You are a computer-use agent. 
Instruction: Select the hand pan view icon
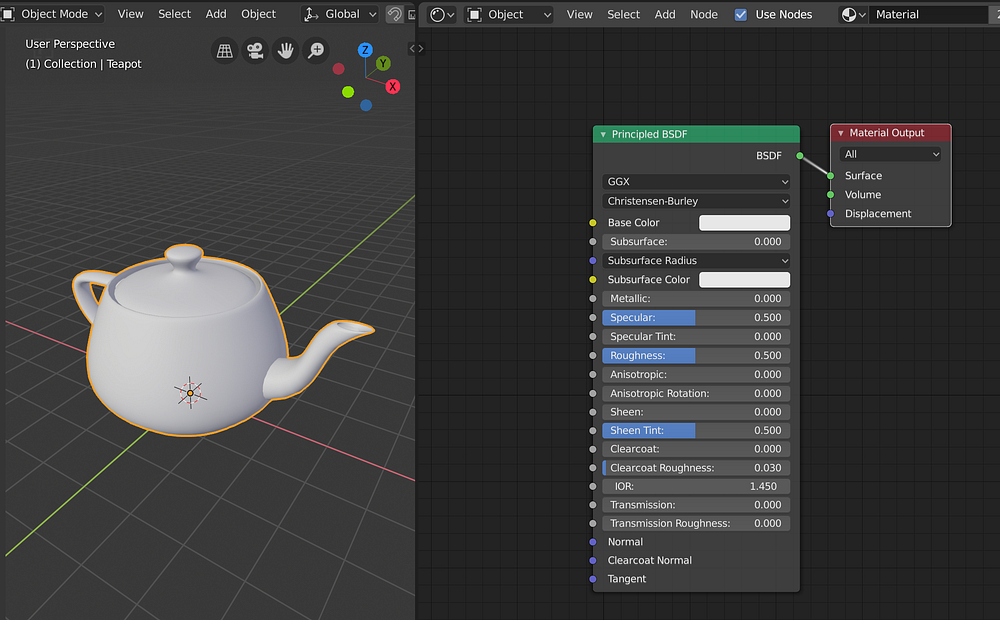(x=286, y=50)
